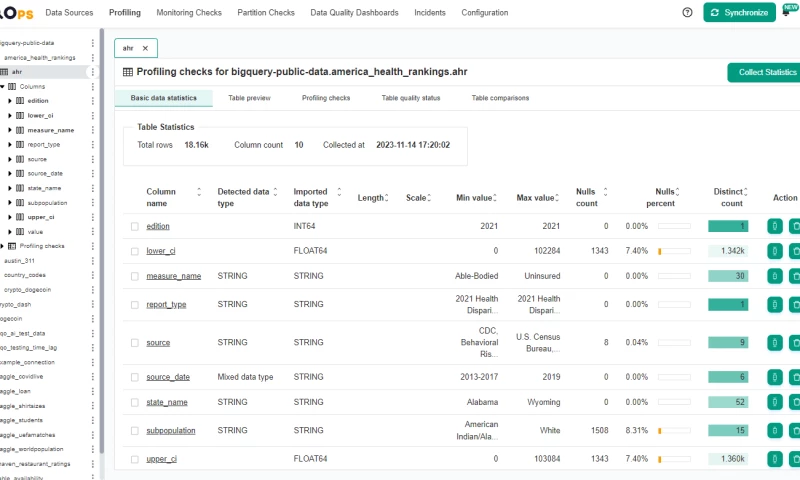
Task: Sort by Distinct count arrows
Action: (745, 192)
